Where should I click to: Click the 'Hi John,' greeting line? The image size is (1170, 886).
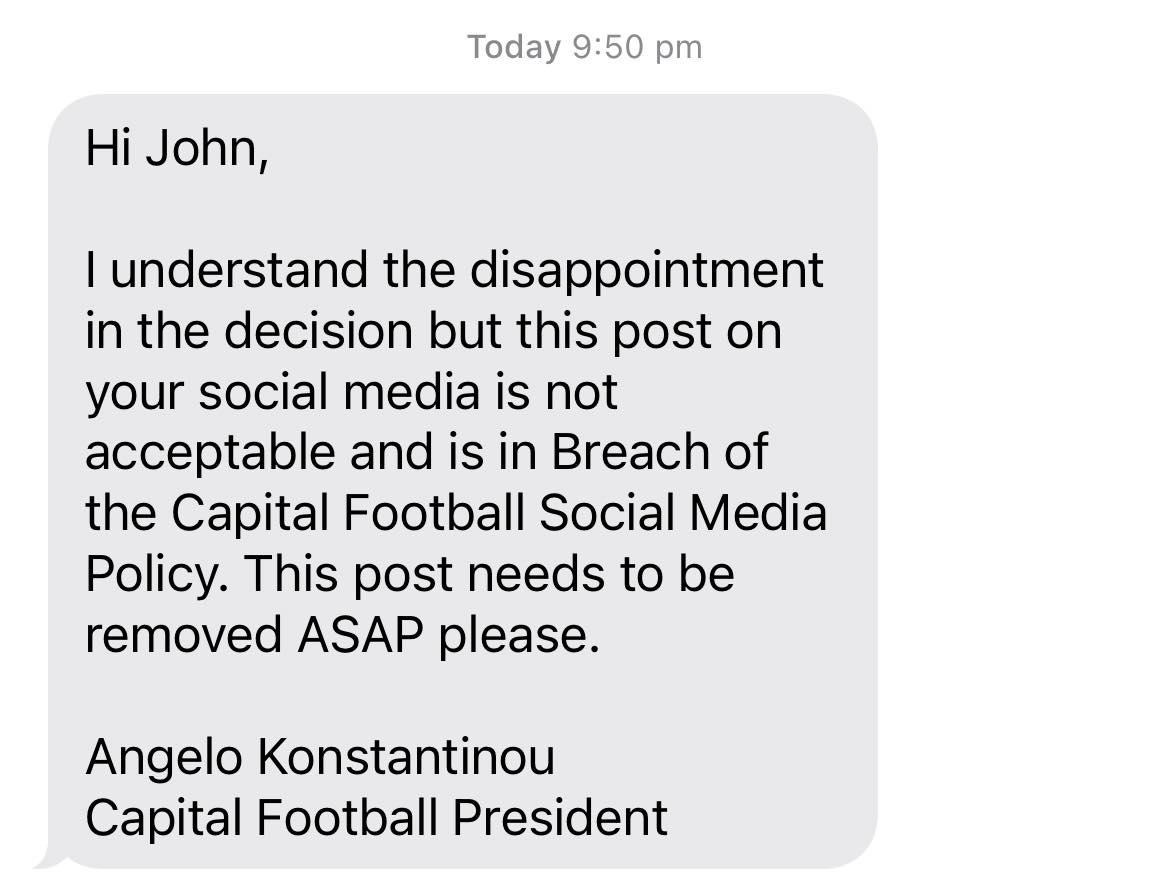pyautogui.click(x=177, y=149)
